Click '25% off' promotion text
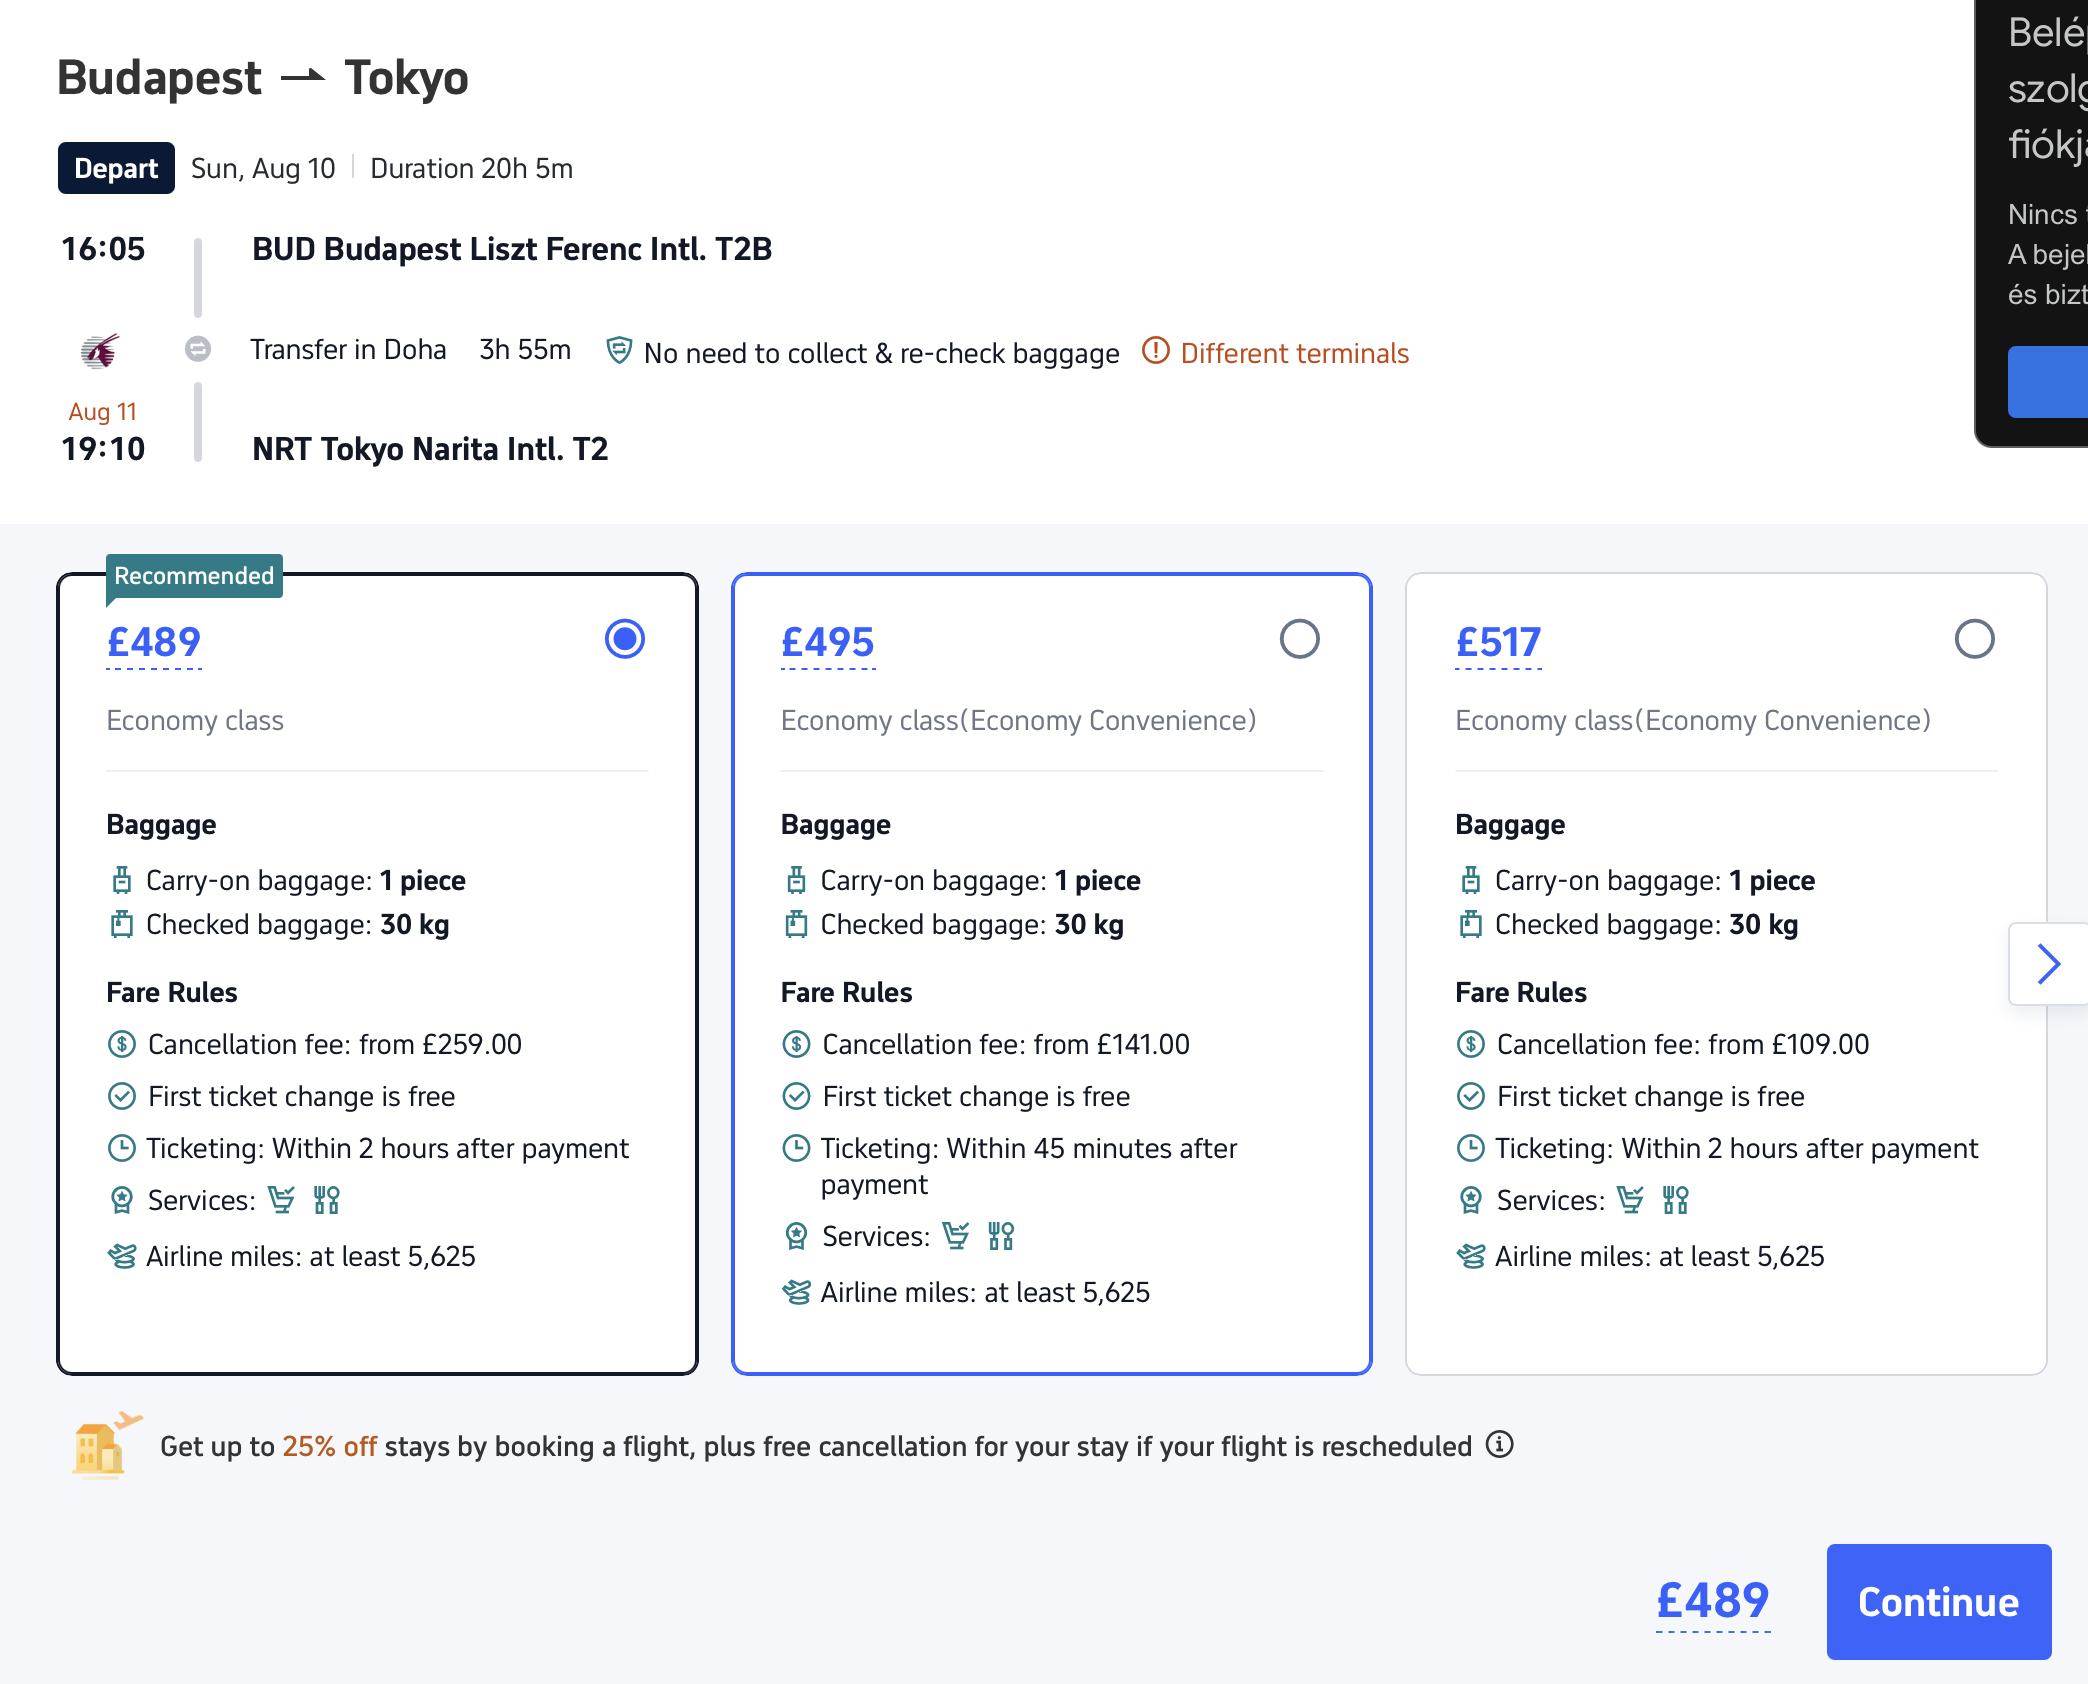The width and height of the screenshot is (2088, 1684). [x=329, y=1446]
